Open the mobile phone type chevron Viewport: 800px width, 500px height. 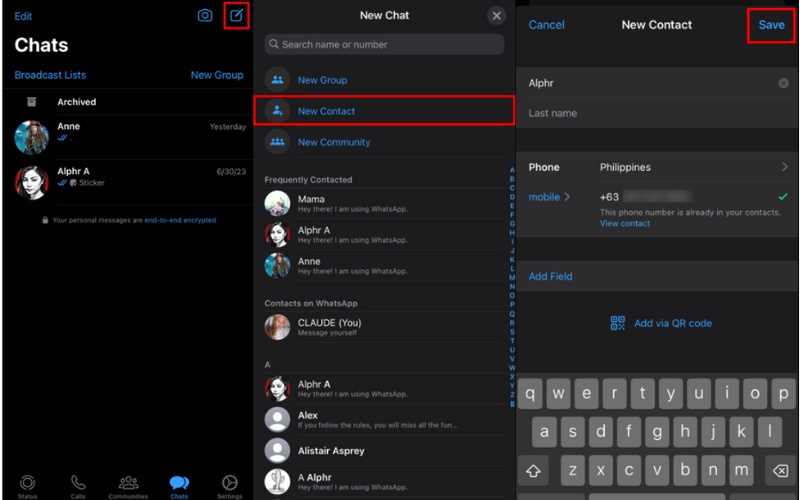pyautogui.click(x=568, y=197)
